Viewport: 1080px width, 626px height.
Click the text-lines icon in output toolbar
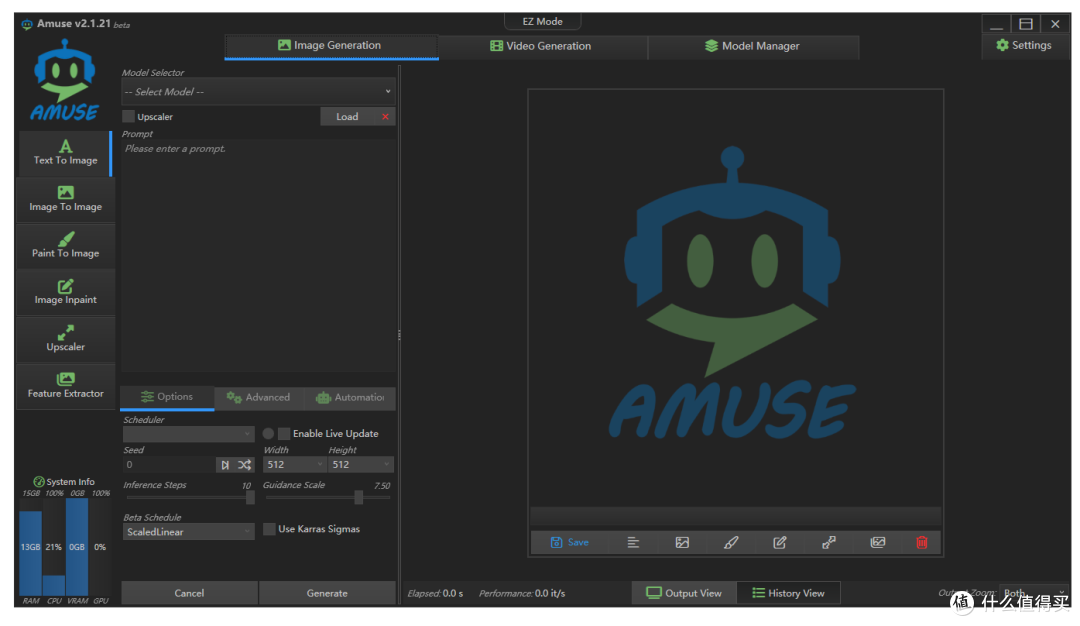pos(633,543)
